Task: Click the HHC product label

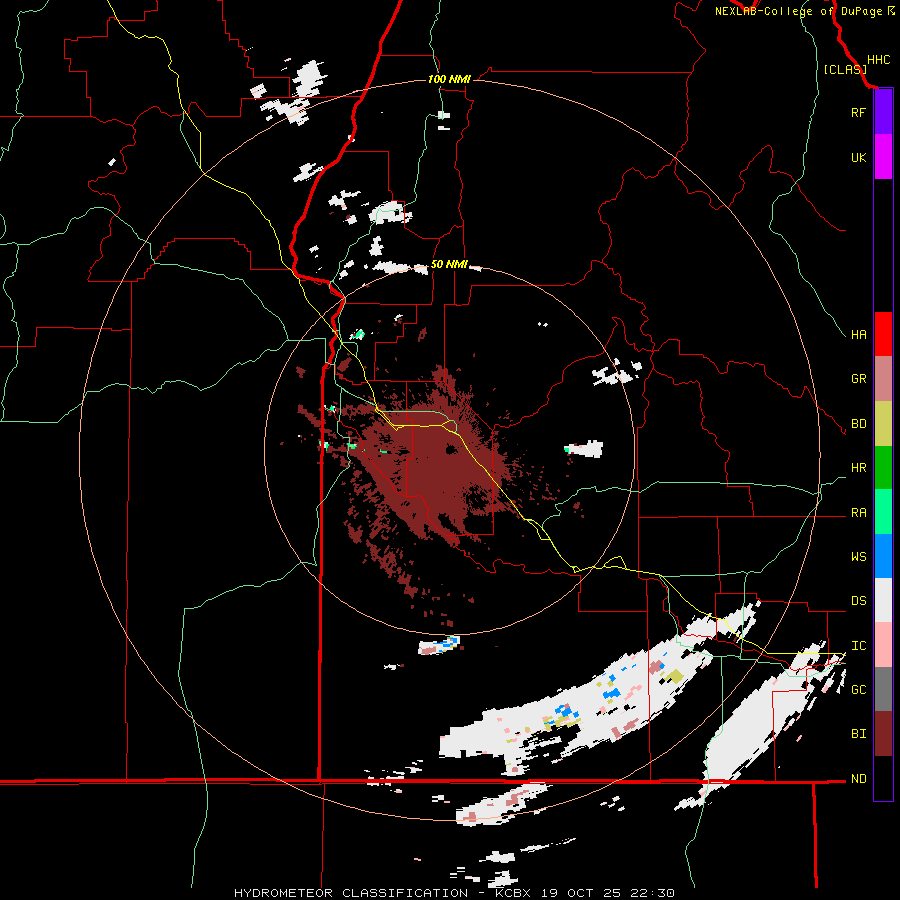Action: [x=878, y=60]
